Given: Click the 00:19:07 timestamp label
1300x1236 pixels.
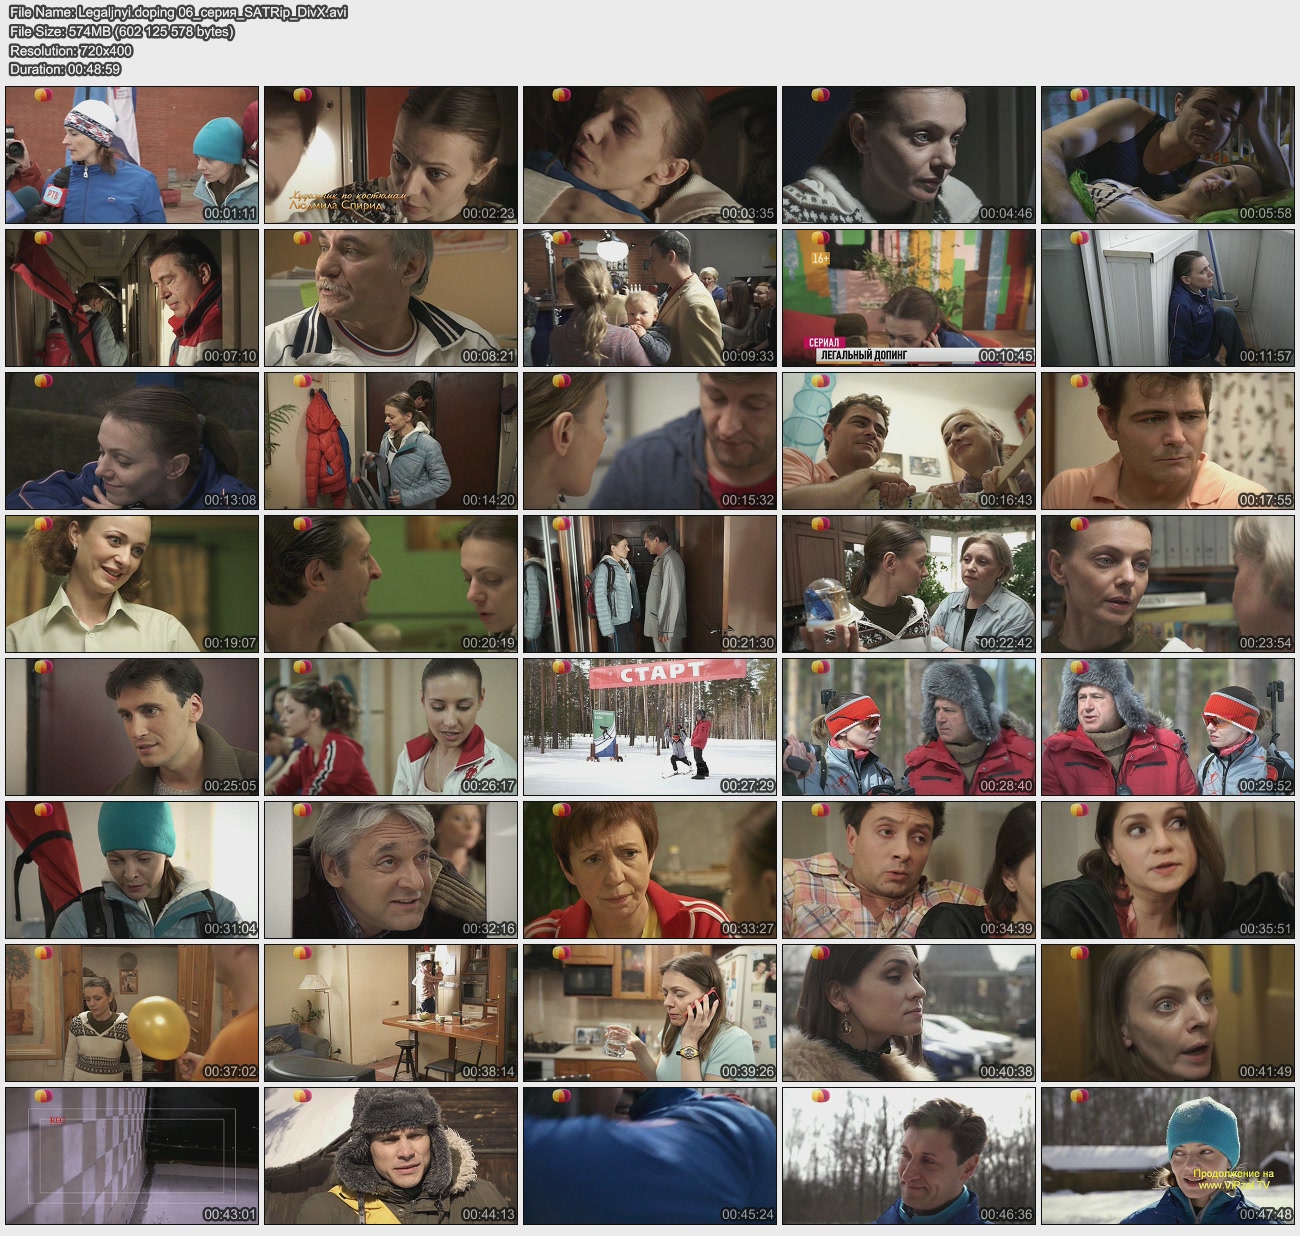Looking at the screenshot, I should (x=230, y=643).
